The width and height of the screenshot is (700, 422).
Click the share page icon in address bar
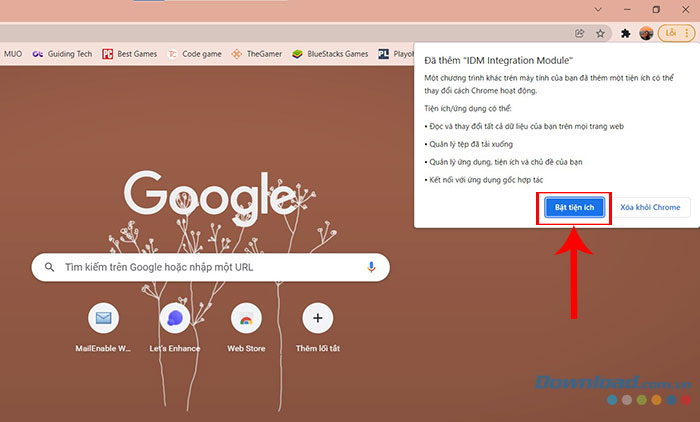pos(580,33)
